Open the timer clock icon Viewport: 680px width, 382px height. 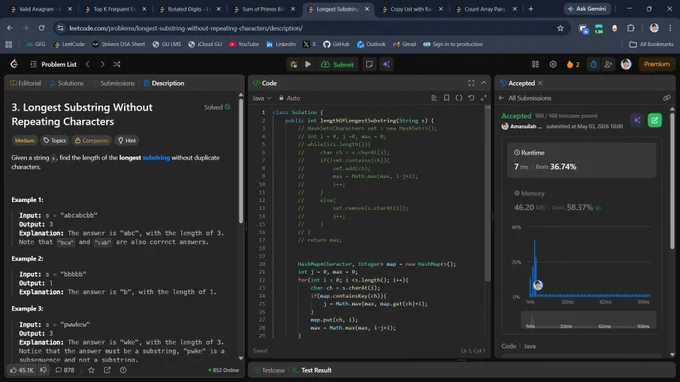click(593, 64)
